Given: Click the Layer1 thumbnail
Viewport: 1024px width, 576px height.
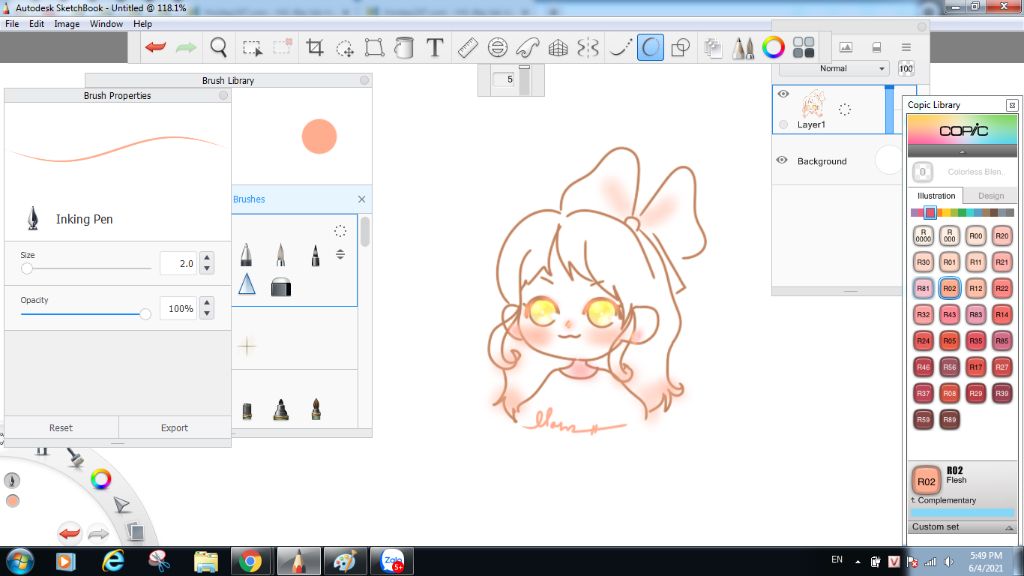Looking at the screenshot, I should [x=812, y=104].
